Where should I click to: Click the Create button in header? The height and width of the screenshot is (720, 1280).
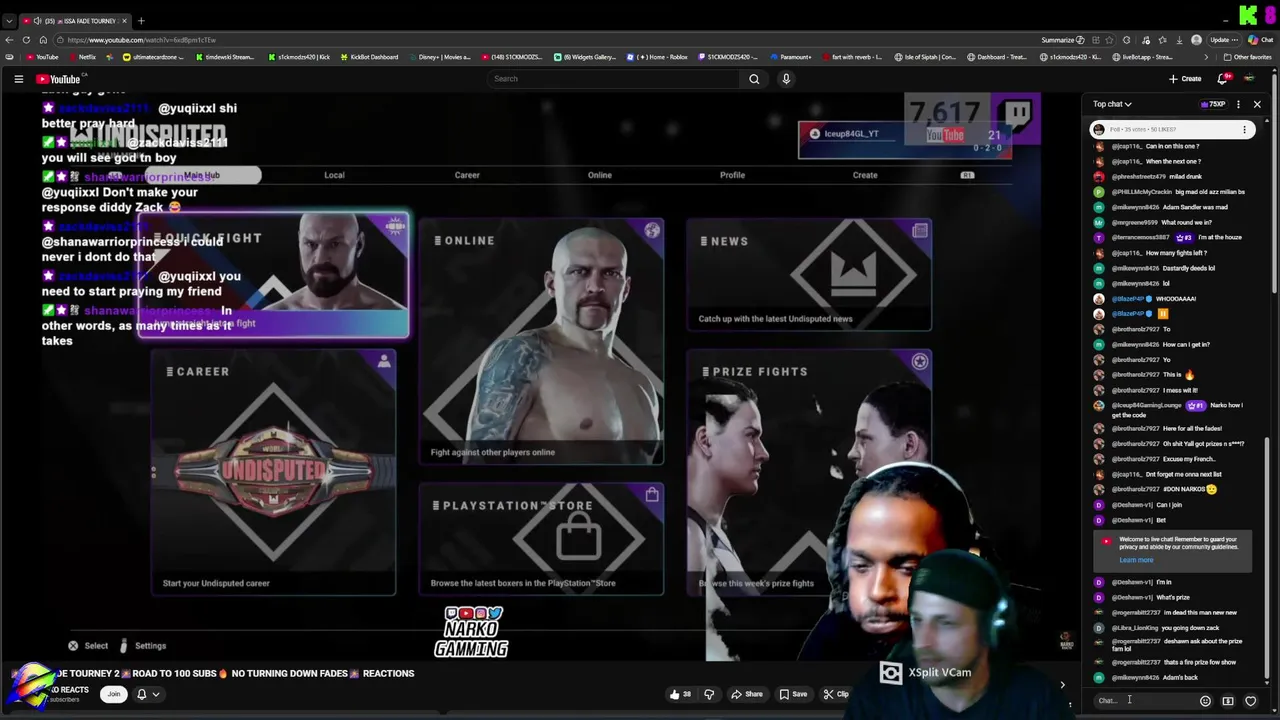(1185, 79)
